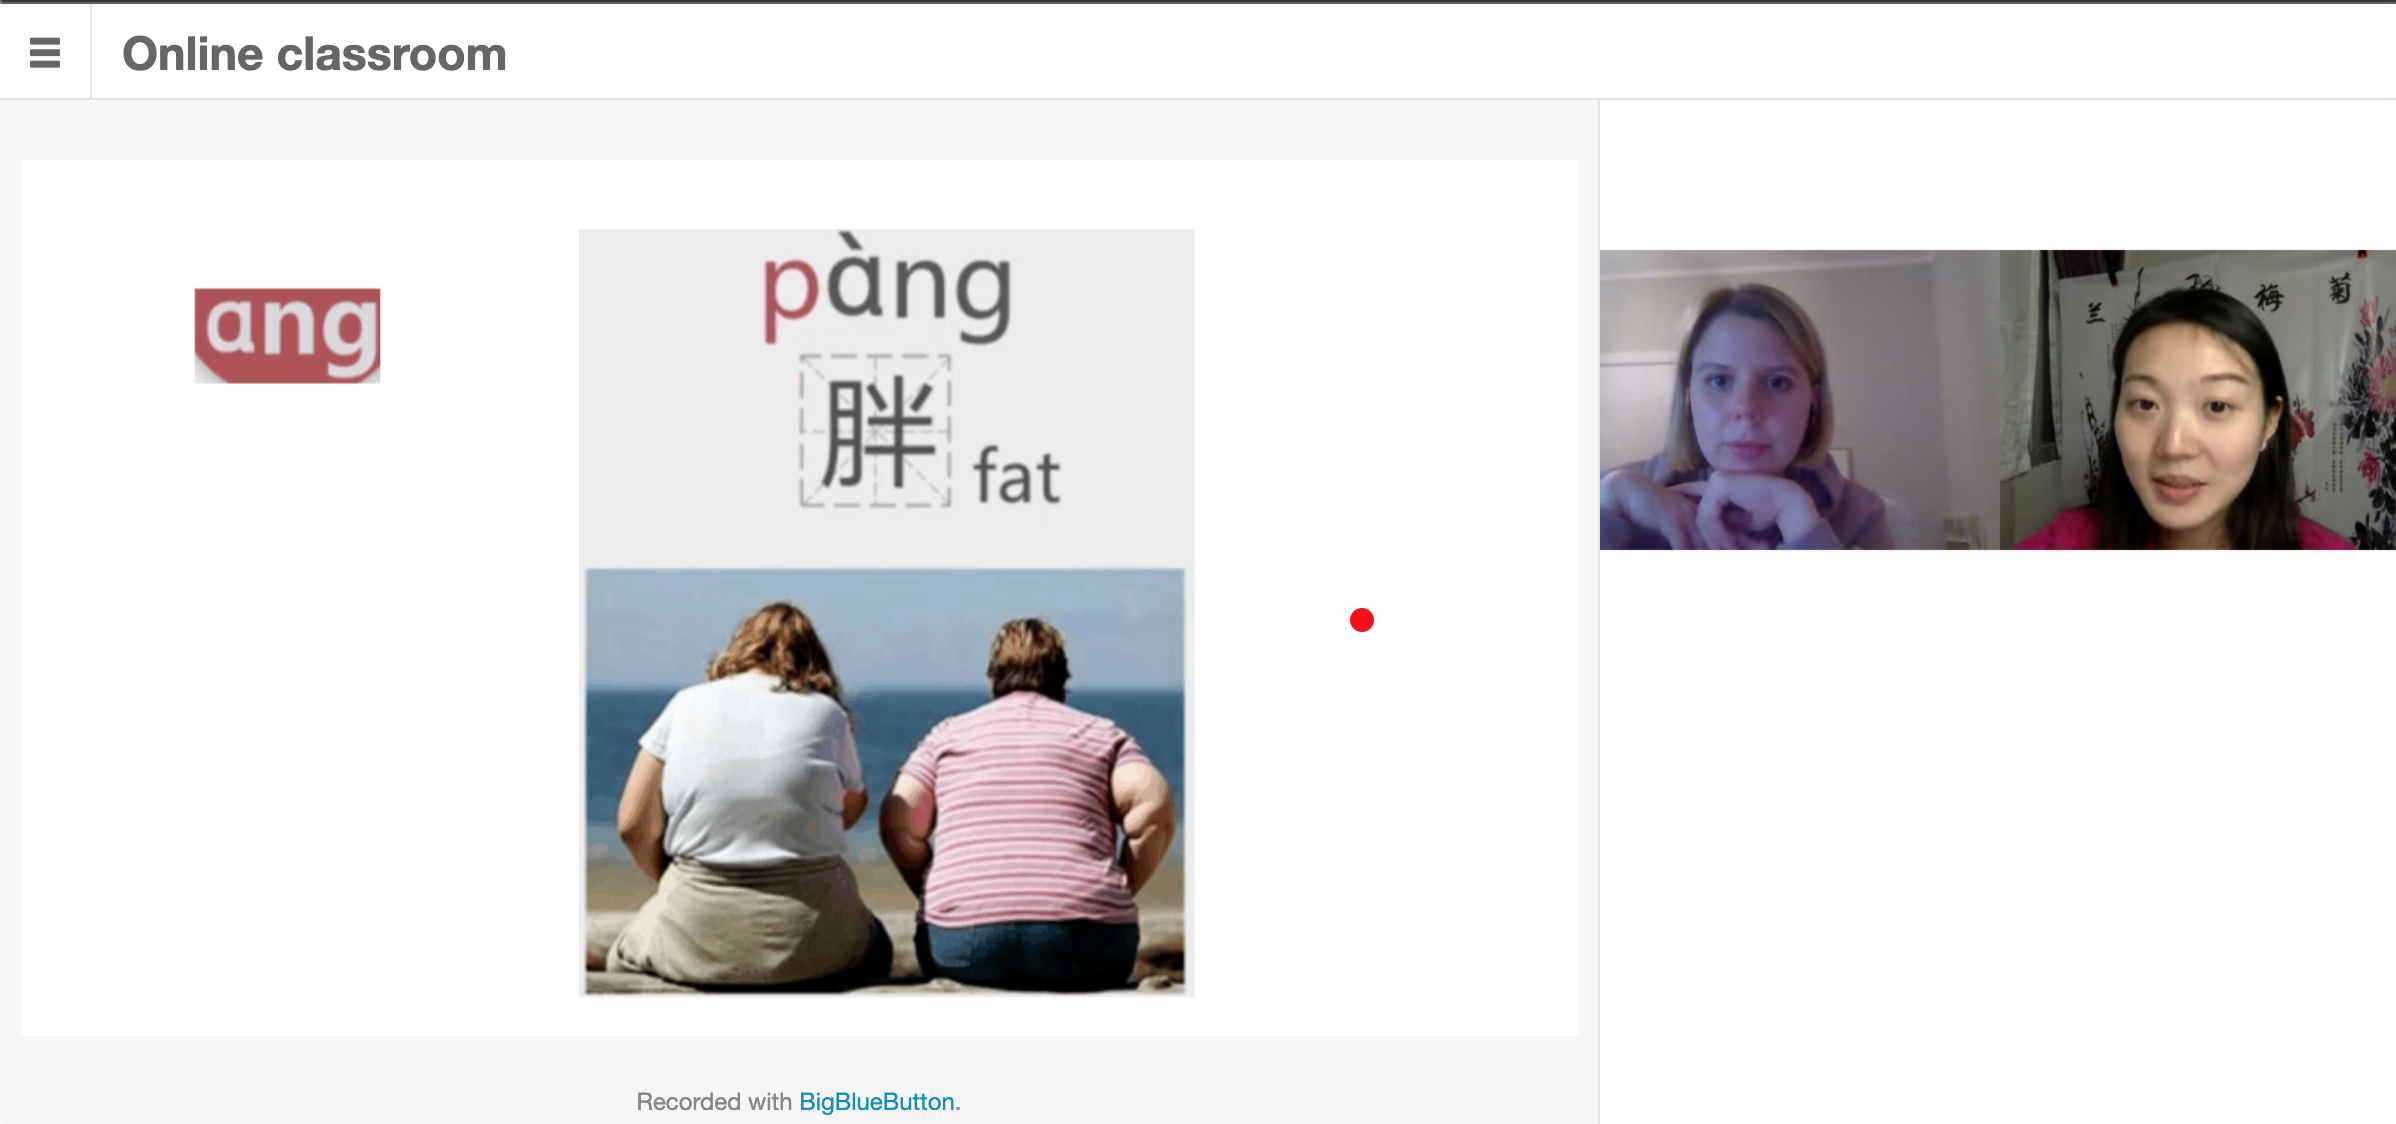Click the 'Recorded with' footer text

(x=714, y=1101)
